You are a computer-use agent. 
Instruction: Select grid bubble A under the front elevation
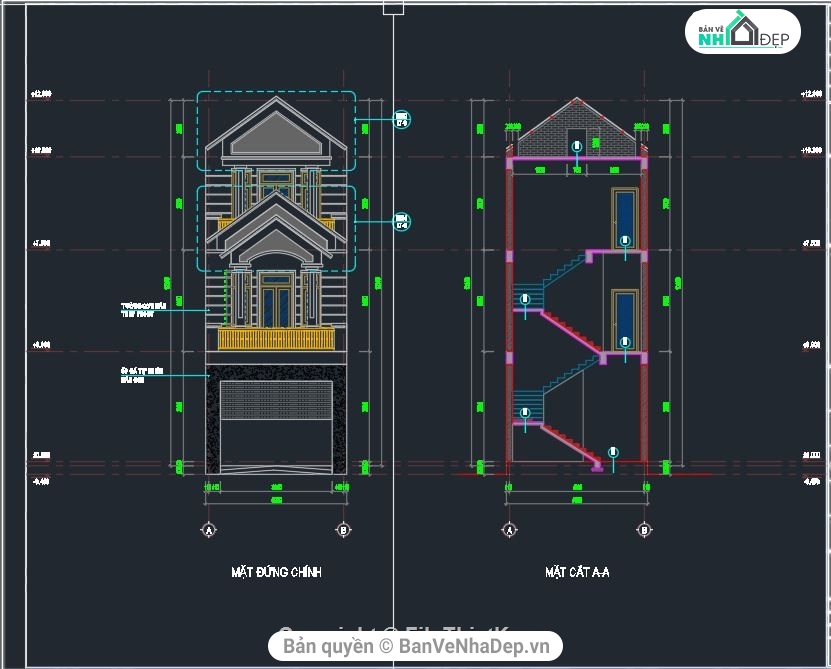pos(209,529)
